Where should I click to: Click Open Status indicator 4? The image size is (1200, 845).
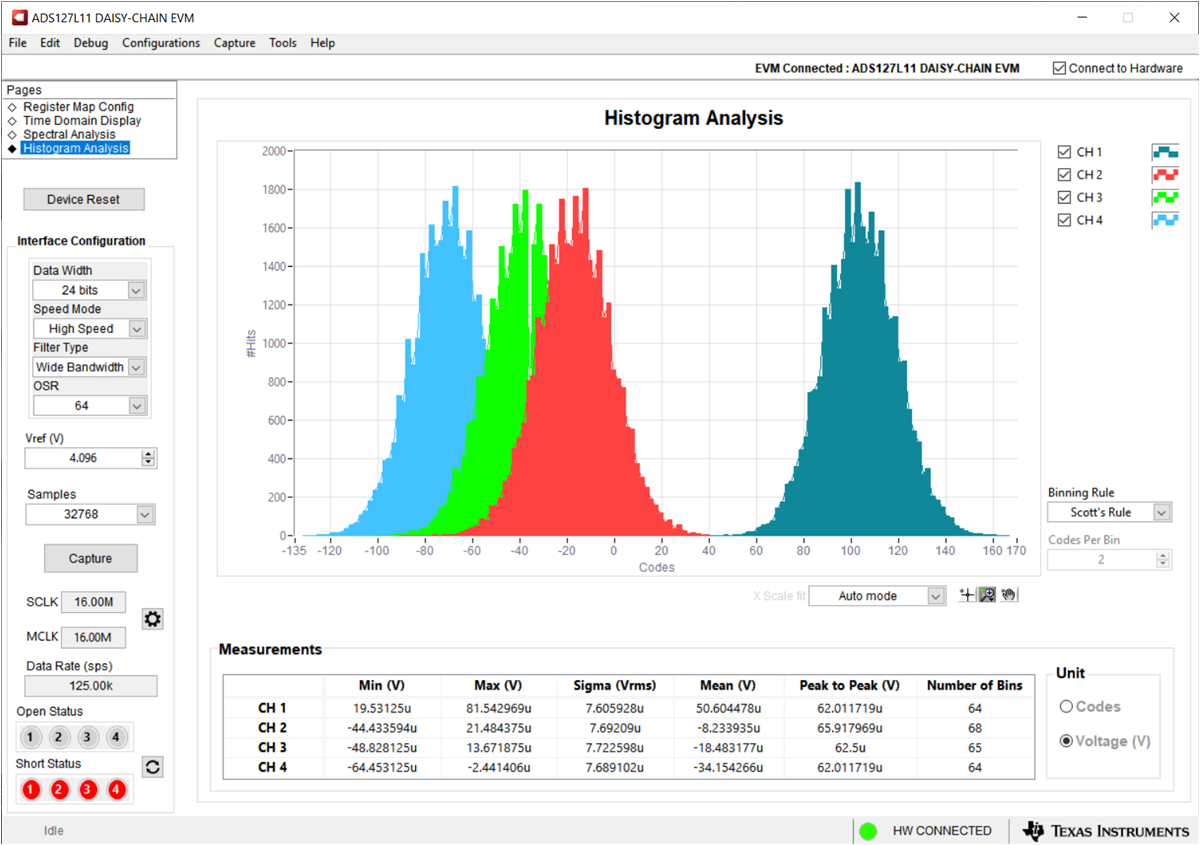[116, 738]
